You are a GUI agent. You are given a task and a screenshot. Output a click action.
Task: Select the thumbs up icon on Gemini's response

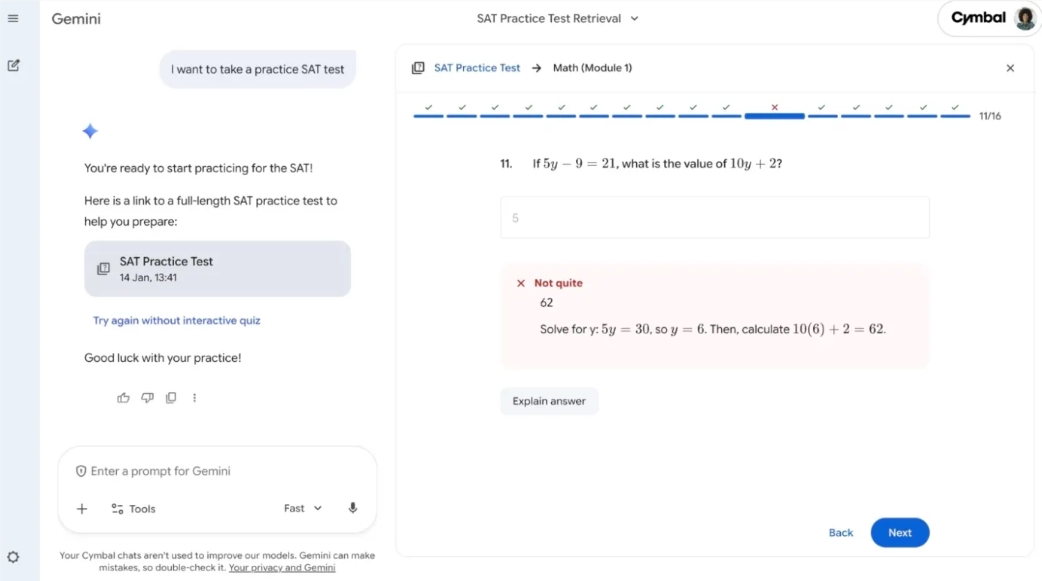coord(123,397)
